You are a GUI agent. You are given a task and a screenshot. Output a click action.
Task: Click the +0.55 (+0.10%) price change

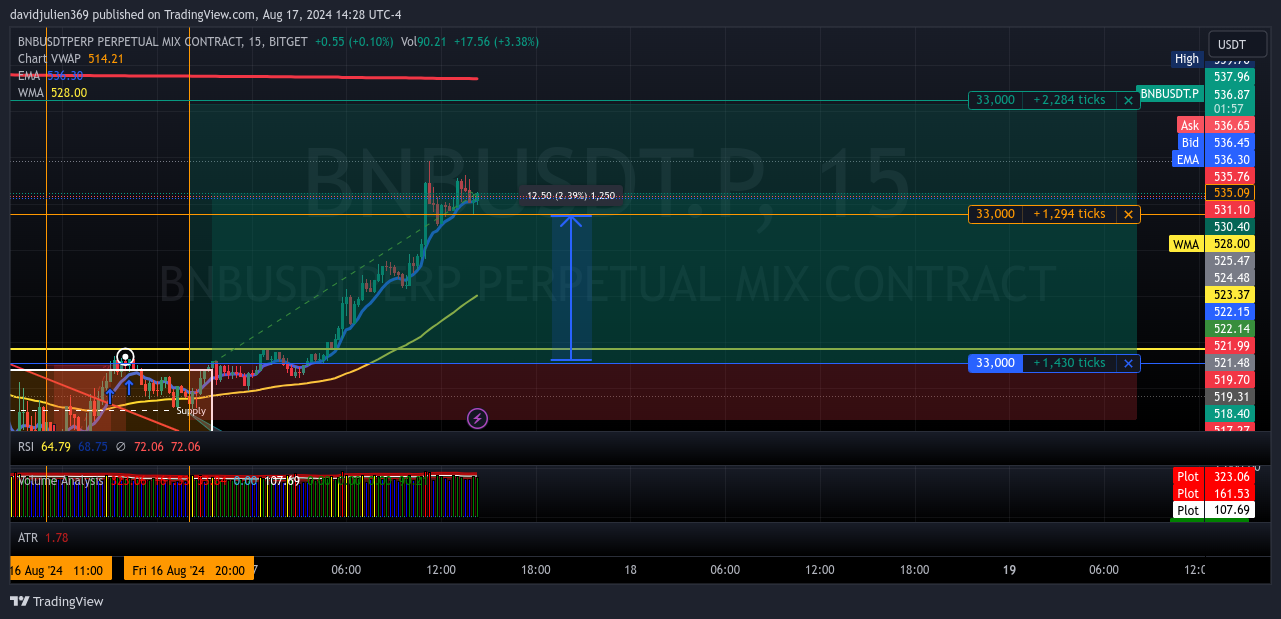(x=354, y=42)
